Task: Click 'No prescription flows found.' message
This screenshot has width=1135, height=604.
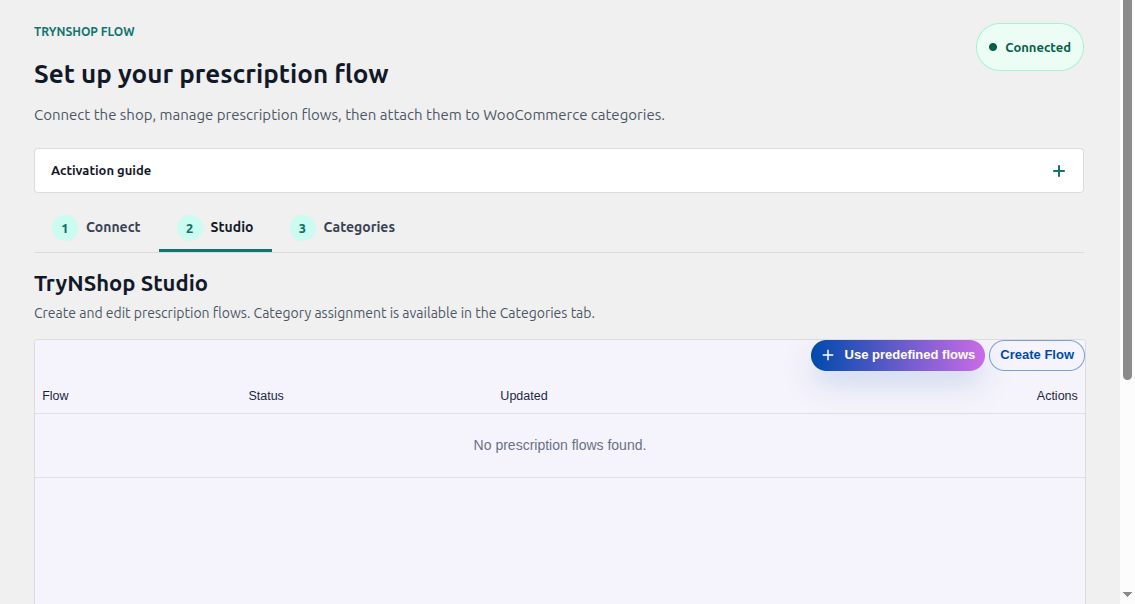Action: coord(560,445)
